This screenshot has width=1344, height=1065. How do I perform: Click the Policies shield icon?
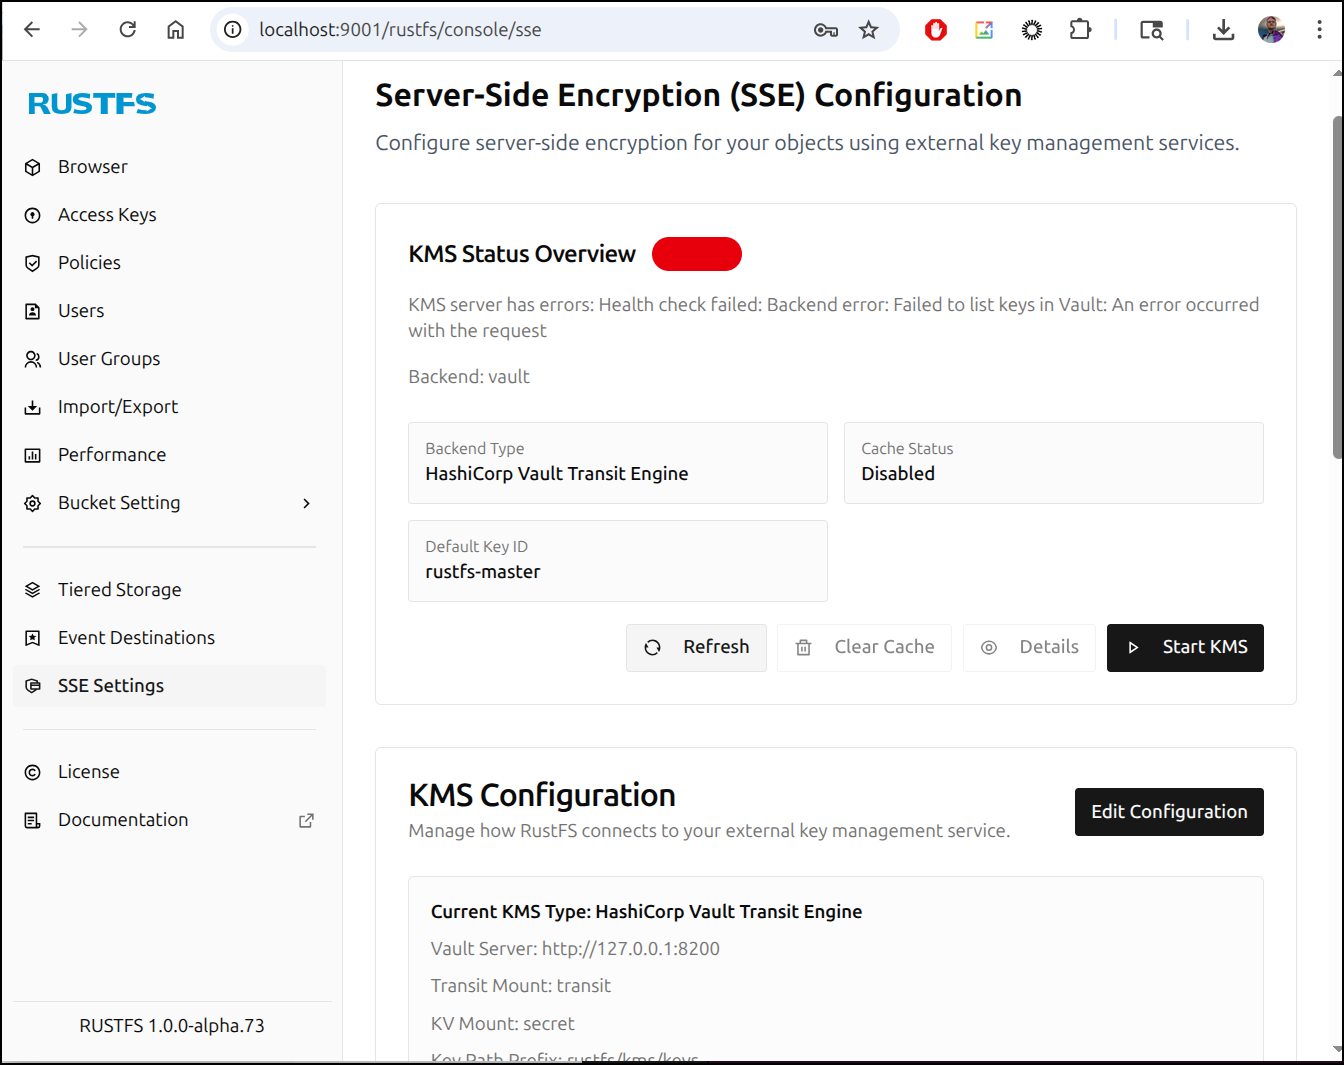(x=33, y=263)
